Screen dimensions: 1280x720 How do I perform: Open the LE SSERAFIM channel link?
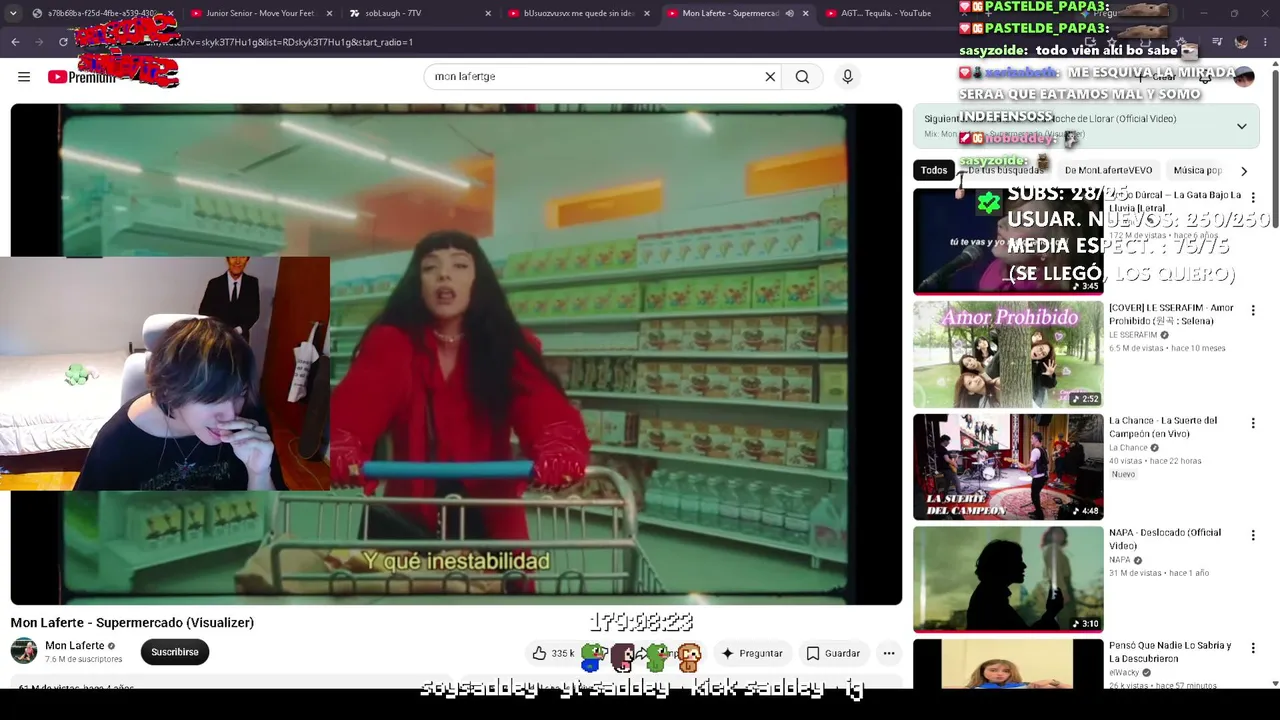[1133, 335]
